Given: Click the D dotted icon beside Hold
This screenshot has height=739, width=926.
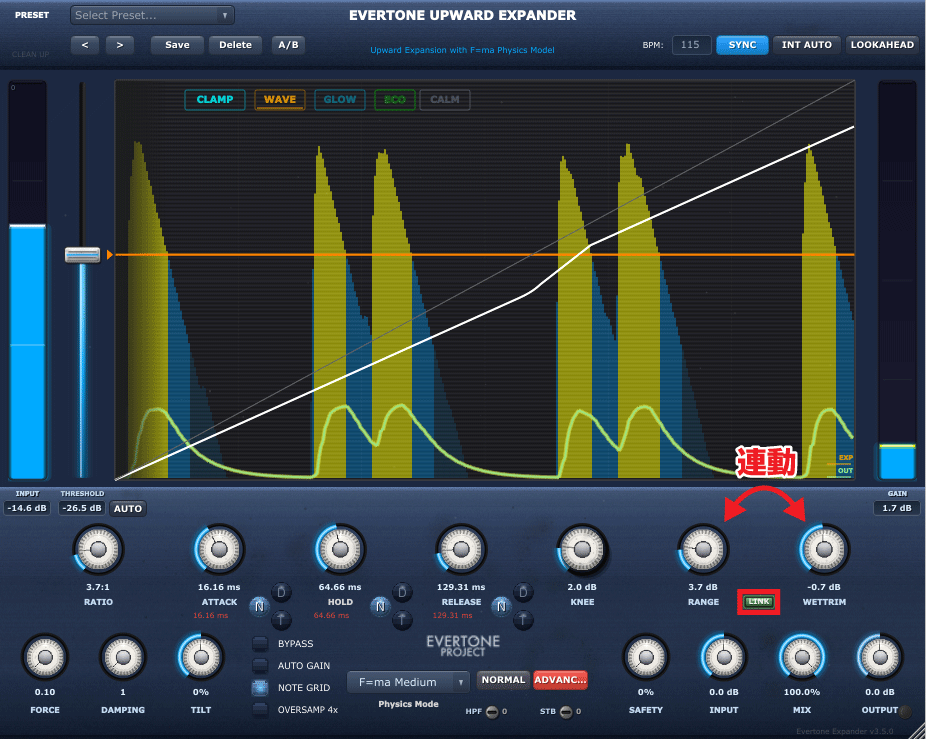Looking at the screenshot, I should click(x=402, y=591).
